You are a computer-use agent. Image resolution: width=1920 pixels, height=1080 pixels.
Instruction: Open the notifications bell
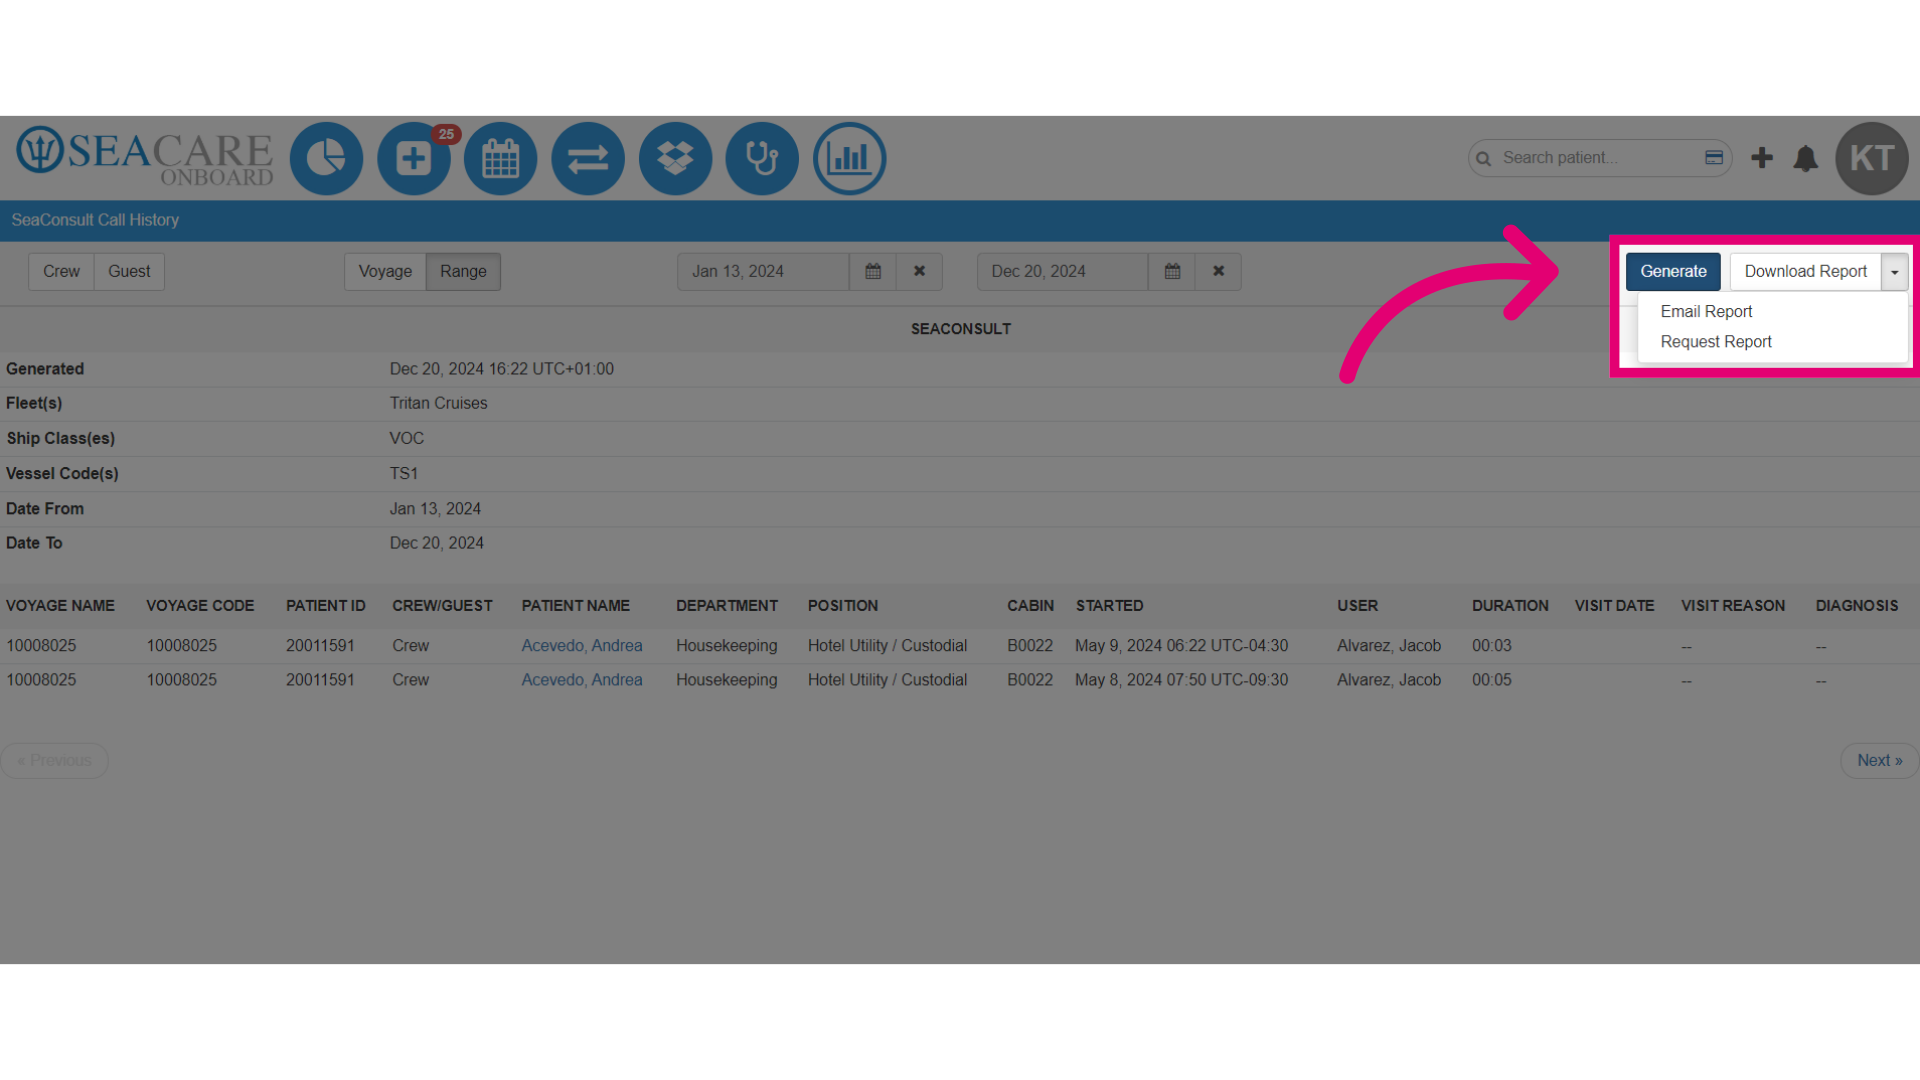tap(1806, 158)
